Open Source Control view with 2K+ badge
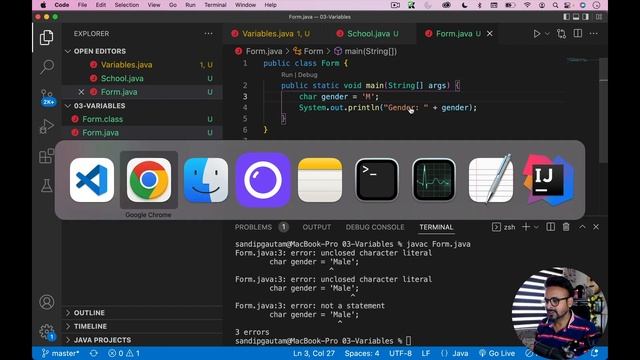Image resolution: width=640 pixels, height=360 pixels. tap(47, 97)
